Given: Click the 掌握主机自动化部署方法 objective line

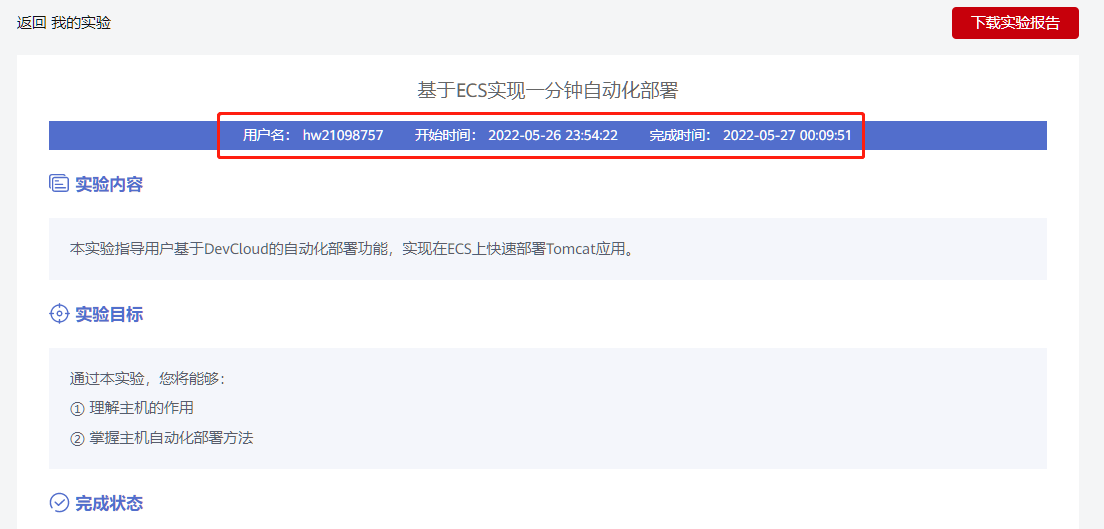Looking at the screenshot, I should pyautogui.click(x=161, y=438).
